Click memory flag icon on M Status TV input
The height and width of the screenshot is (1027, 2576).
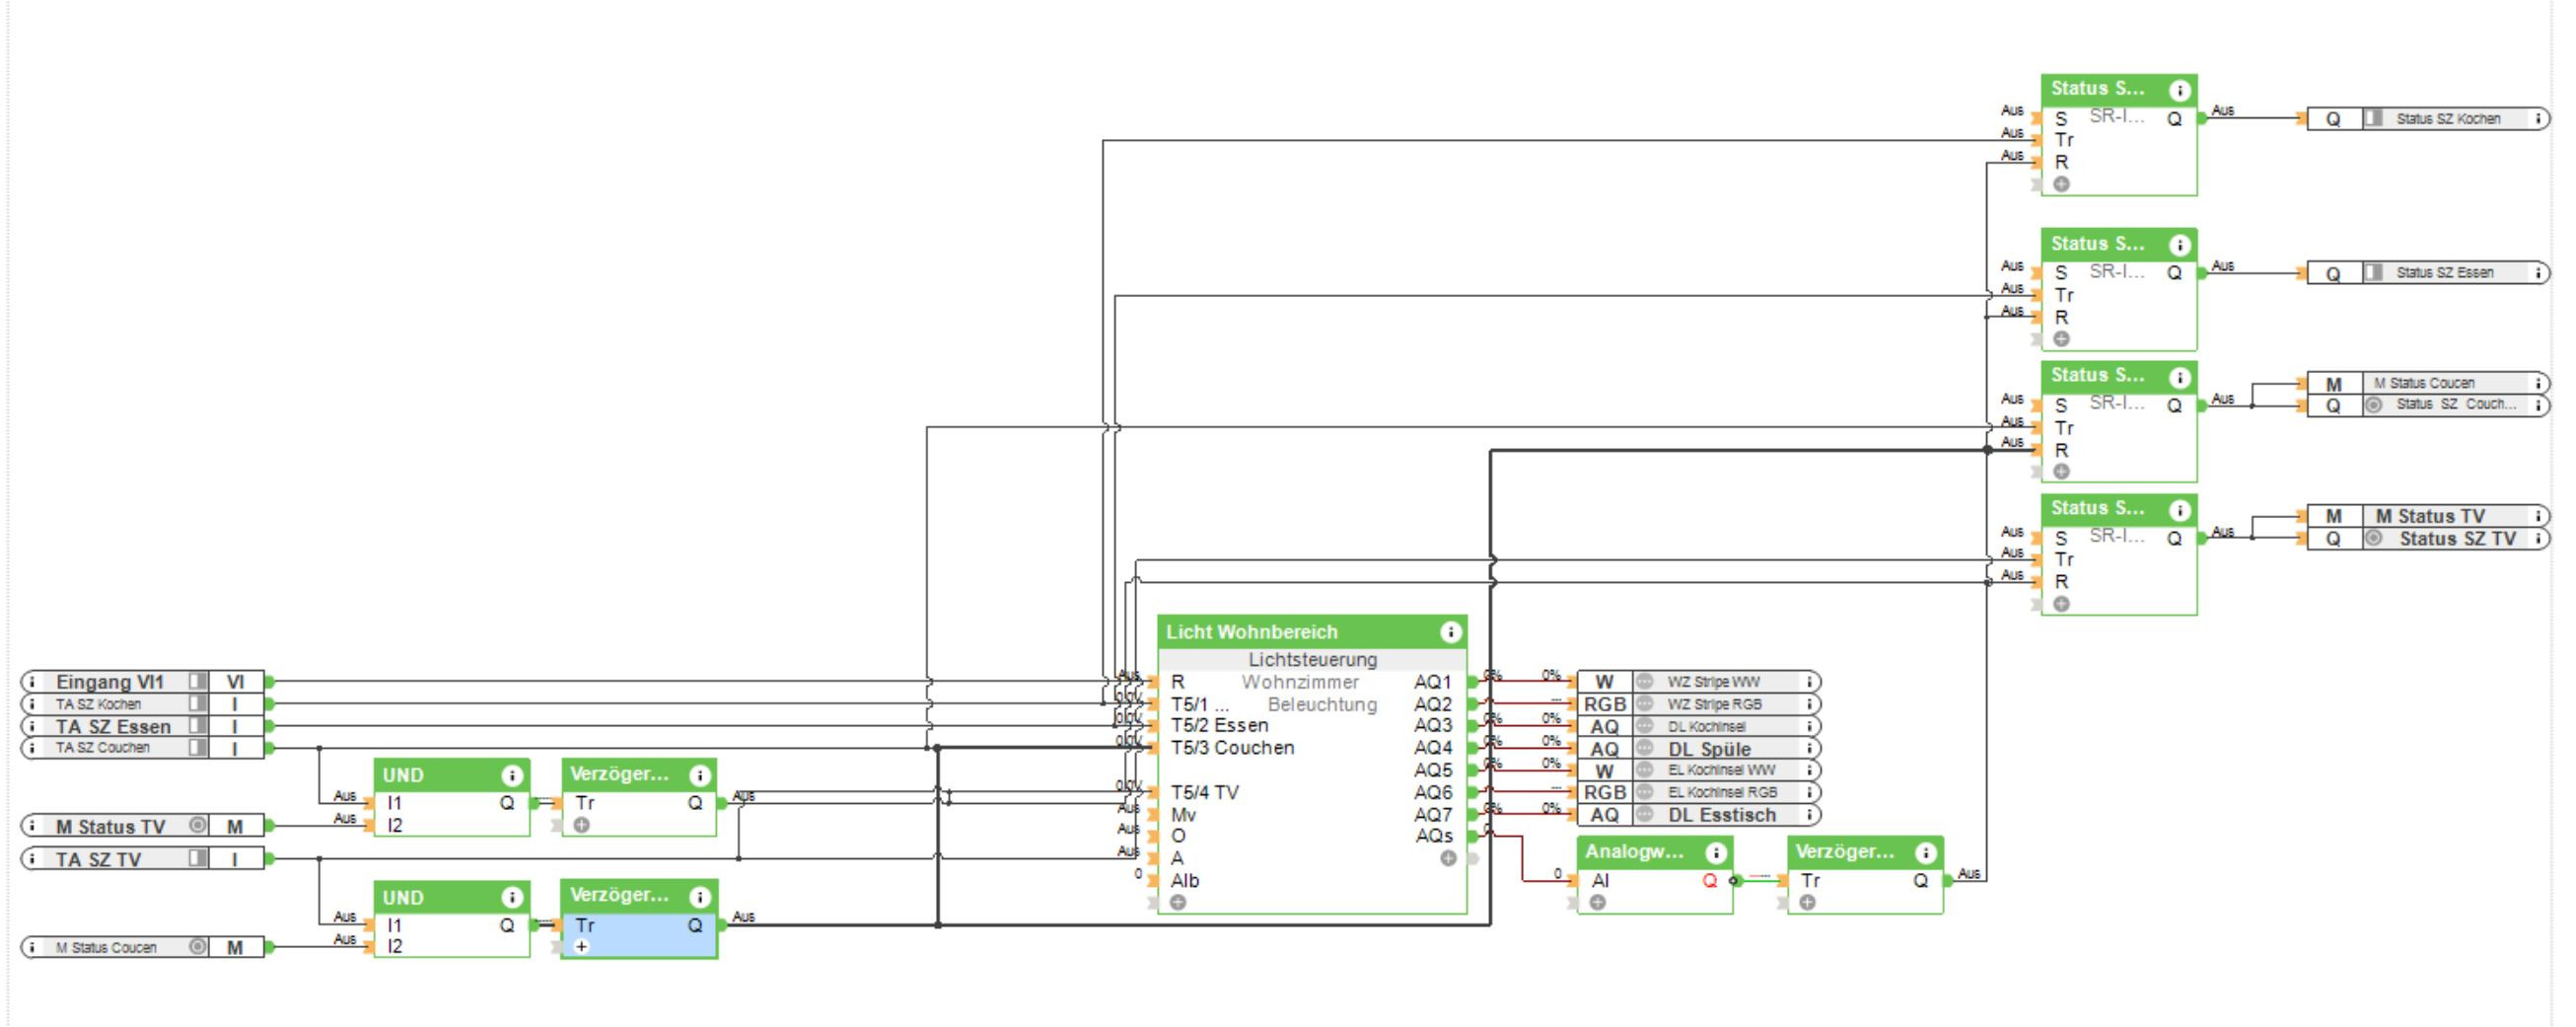pyautogui.click(x=198, y=826)
